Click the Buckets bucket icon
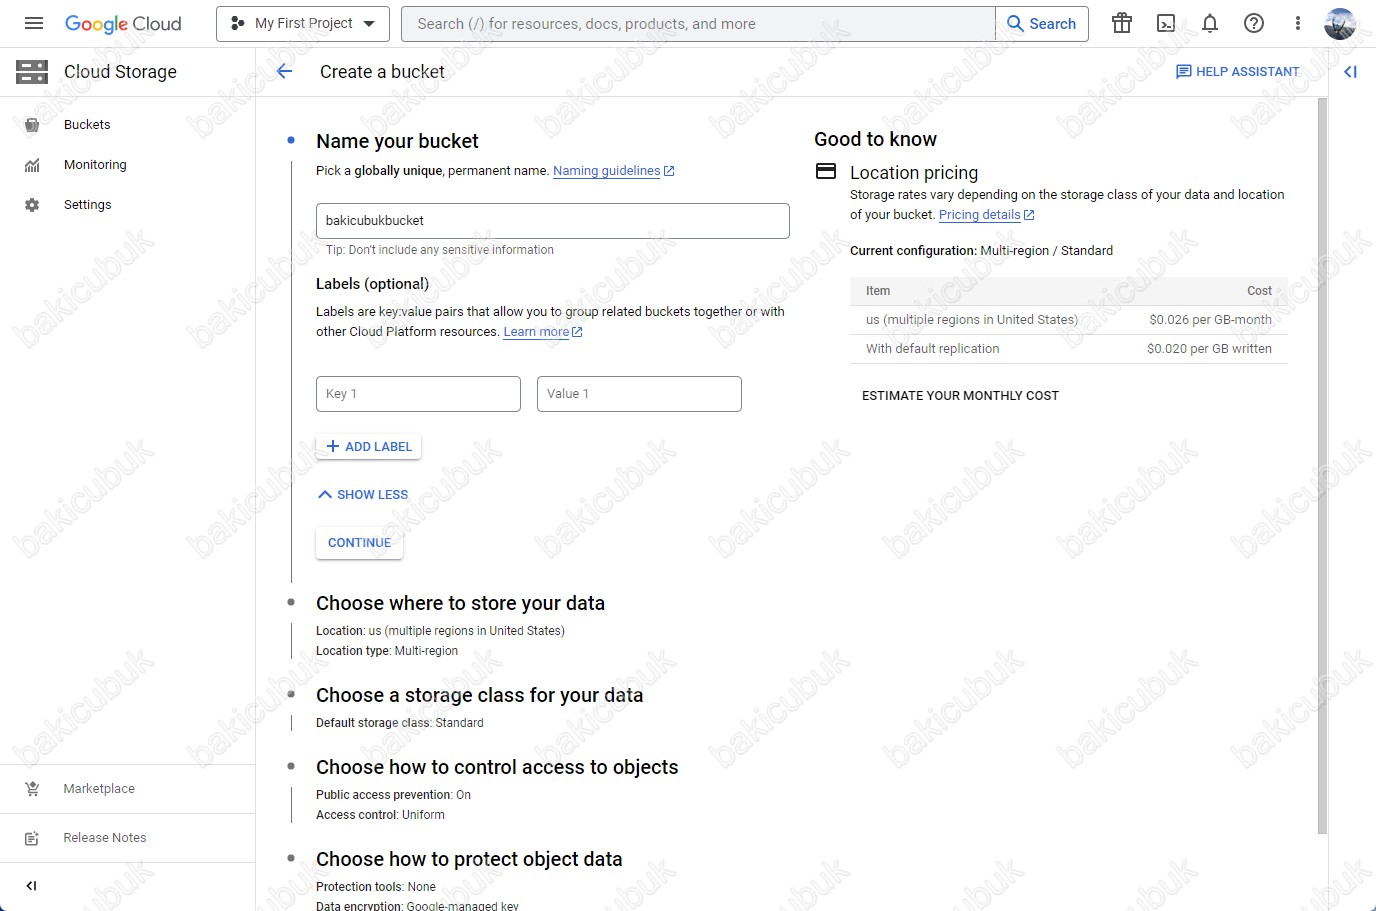Screen dimensions: 1376x911 tap(32, 125)
